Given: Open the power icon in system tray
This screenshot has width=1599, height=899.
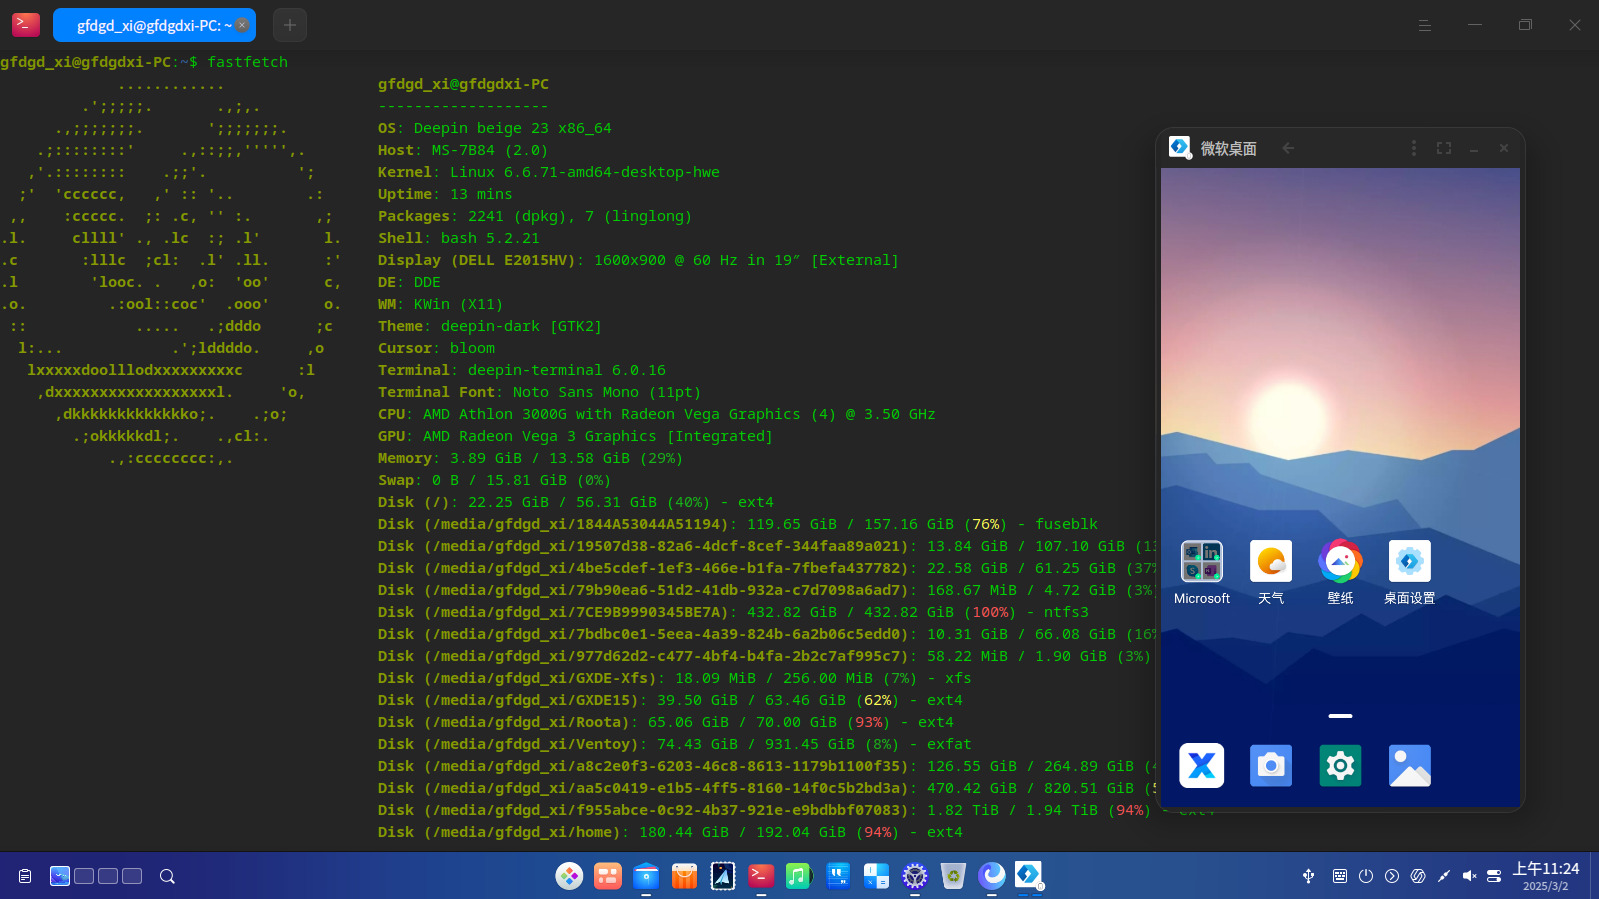Looking at the screenshot, I should (x=1366, y=876).
